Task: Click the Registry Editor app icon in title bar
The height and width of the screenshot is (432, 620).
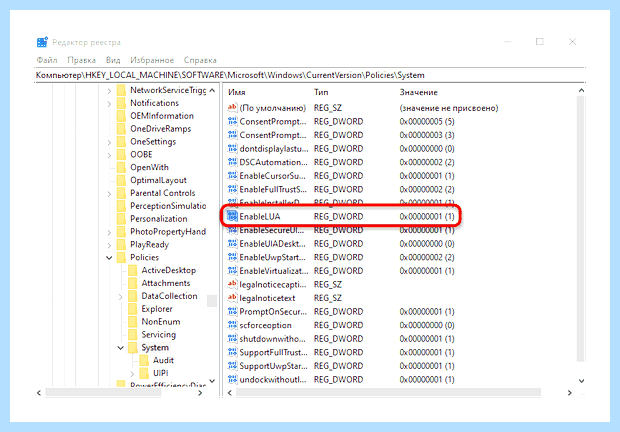Action: (42, 42)
